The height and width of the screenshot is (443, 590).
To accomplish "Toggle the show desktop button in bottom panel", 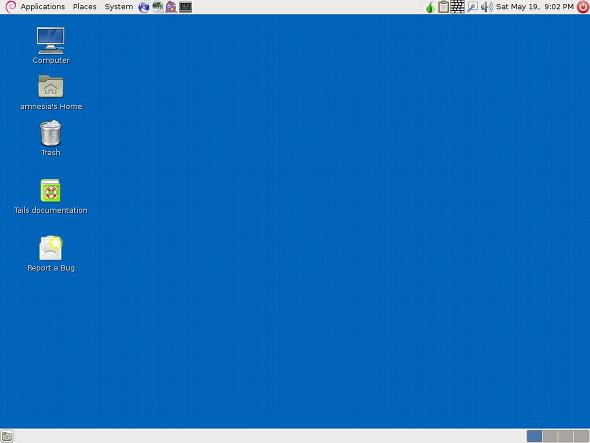I will (x=7, y=437).
